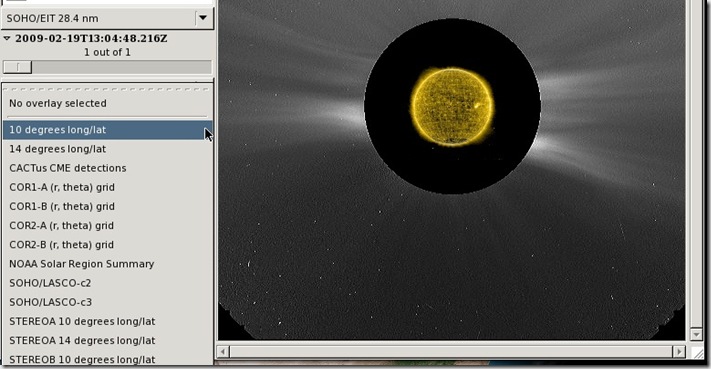Image resolution: width=711 pixels, height=369 pixels.
Task: Pick 'NOAA Solar Region Summary' overlay
Action: pos(107,264)
